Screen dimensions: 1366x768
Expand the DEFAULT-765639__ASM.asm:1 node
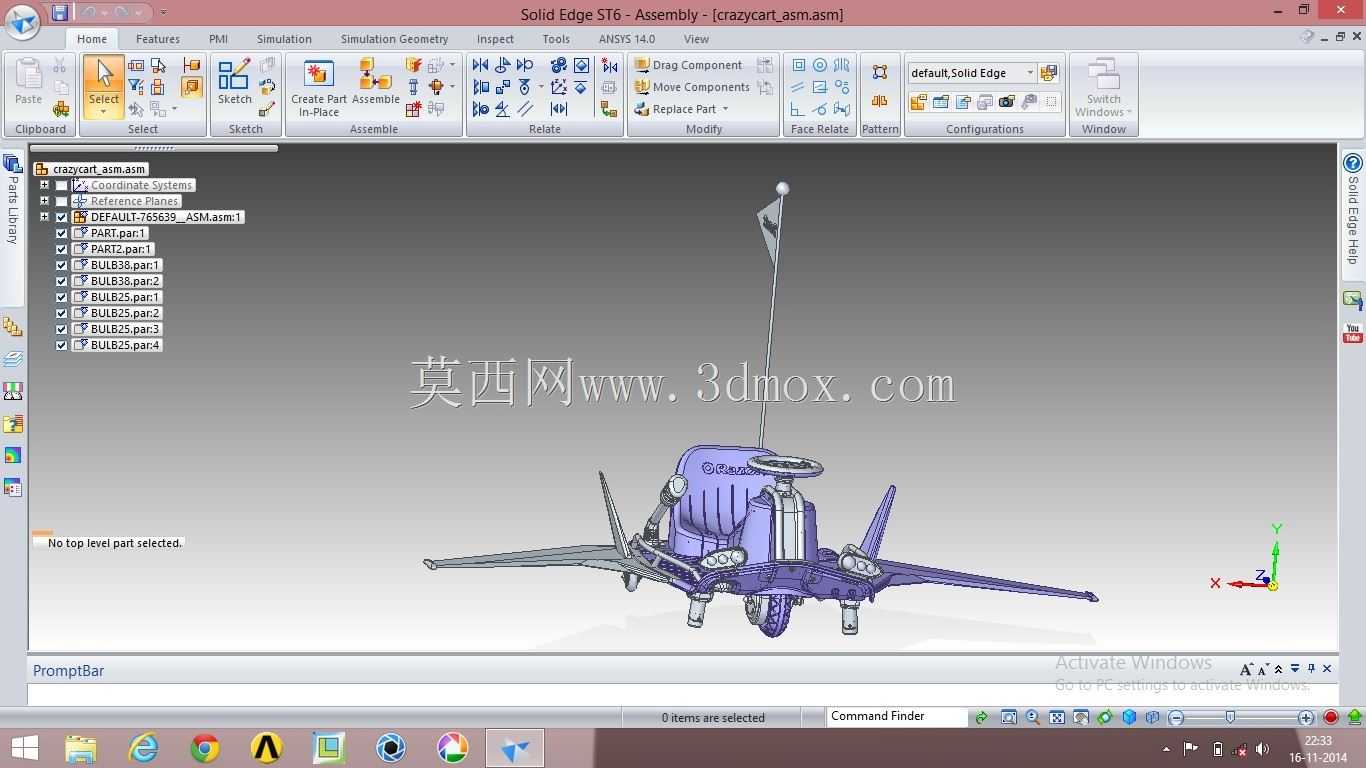coord(44,217)
